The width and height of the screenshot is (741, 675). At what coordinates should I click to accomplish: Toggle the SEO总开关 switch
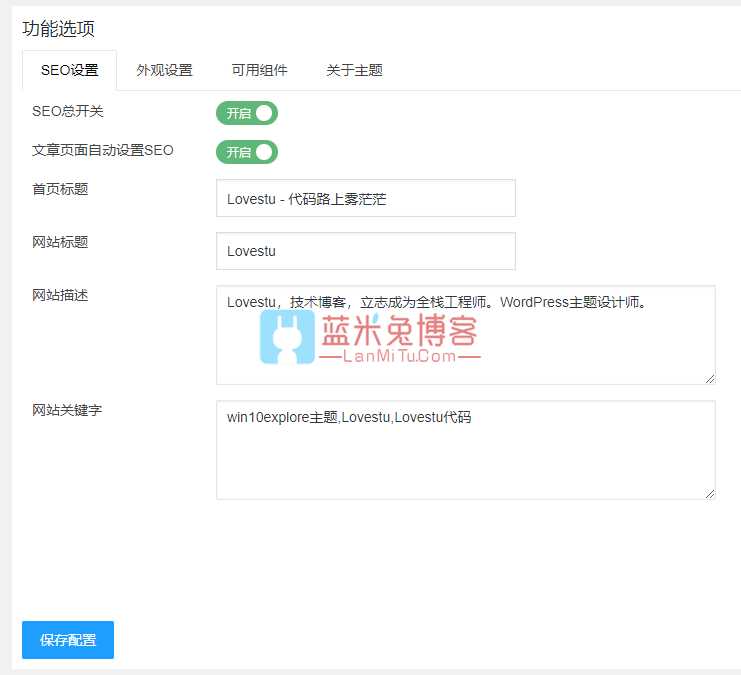(247, 113)
